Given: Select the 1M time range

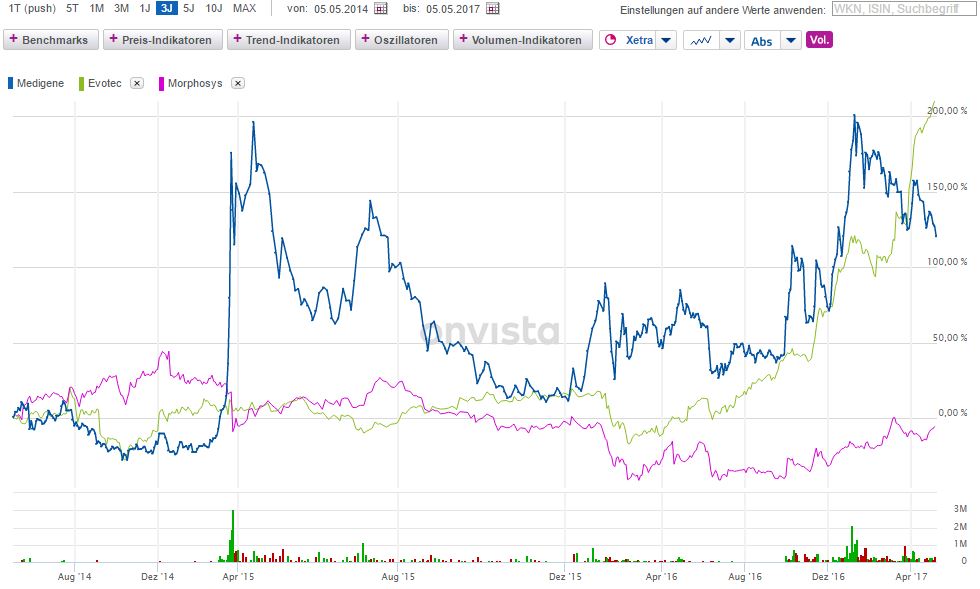Looking at the screenshot, I should [x=96, y=9].
